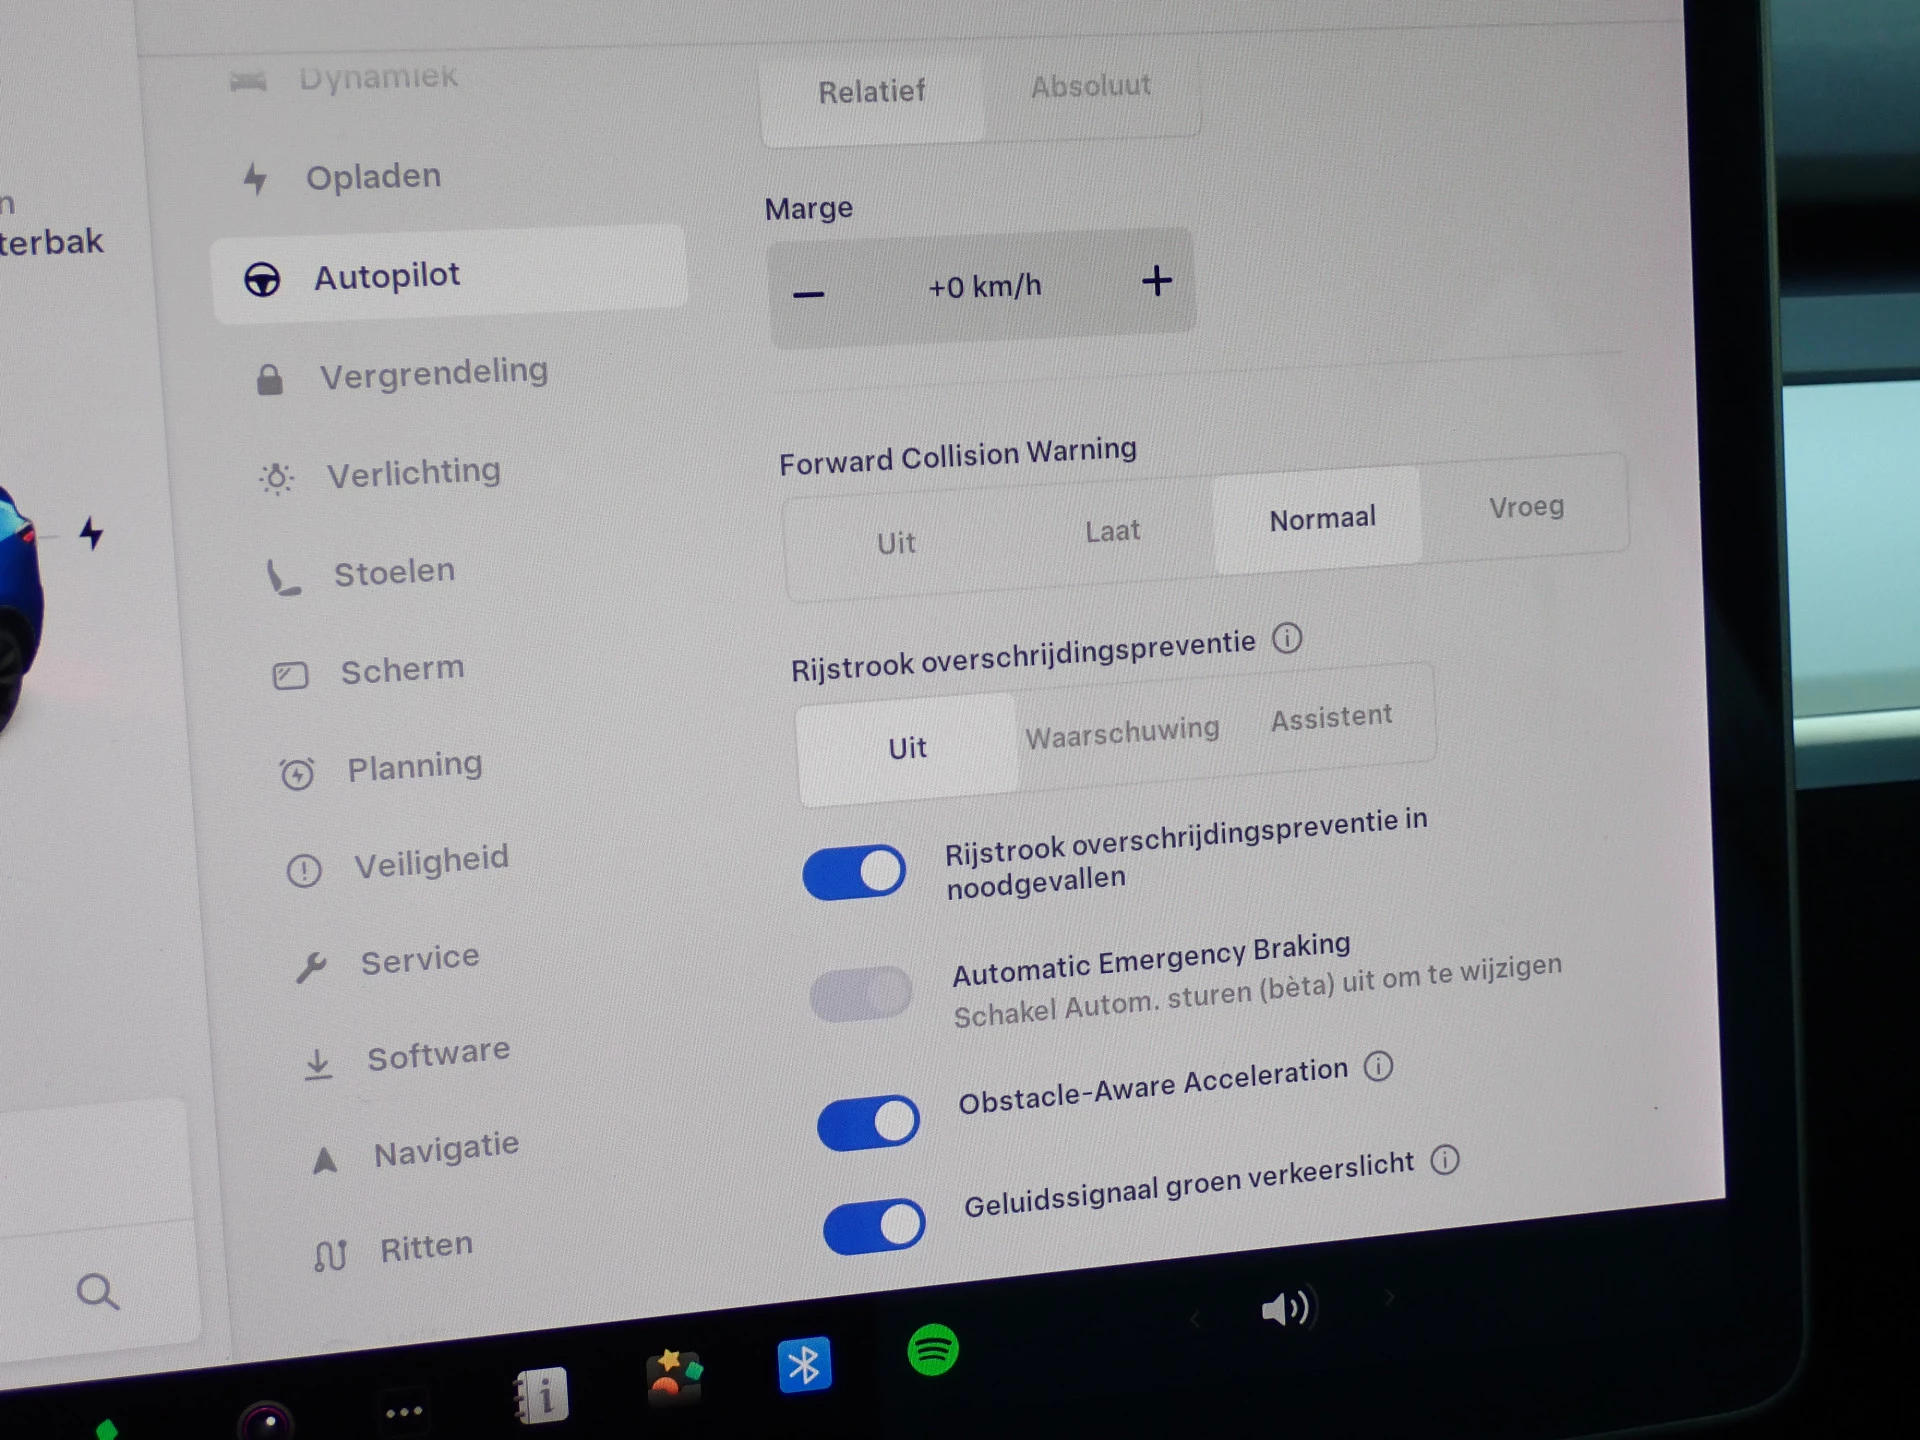
Task: Open the Vergrendeling menu
Action: [432, 375]
